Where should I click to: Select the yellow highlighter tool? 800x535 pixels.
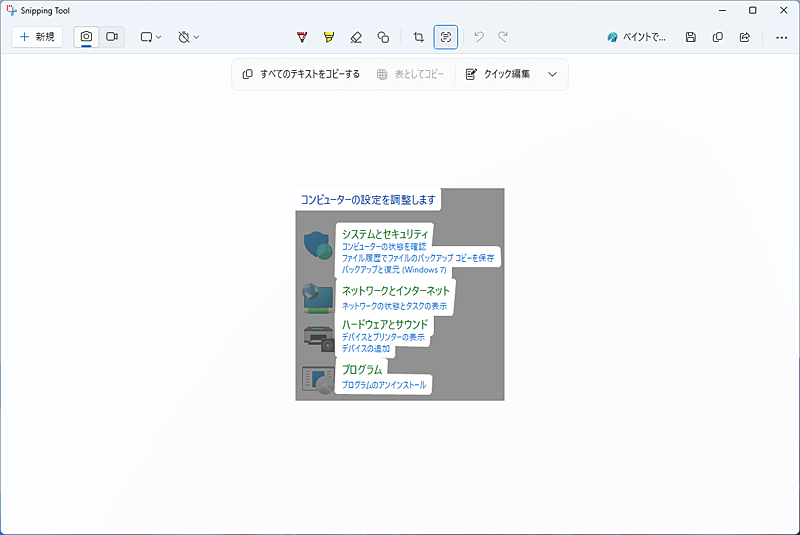(329, 37)
